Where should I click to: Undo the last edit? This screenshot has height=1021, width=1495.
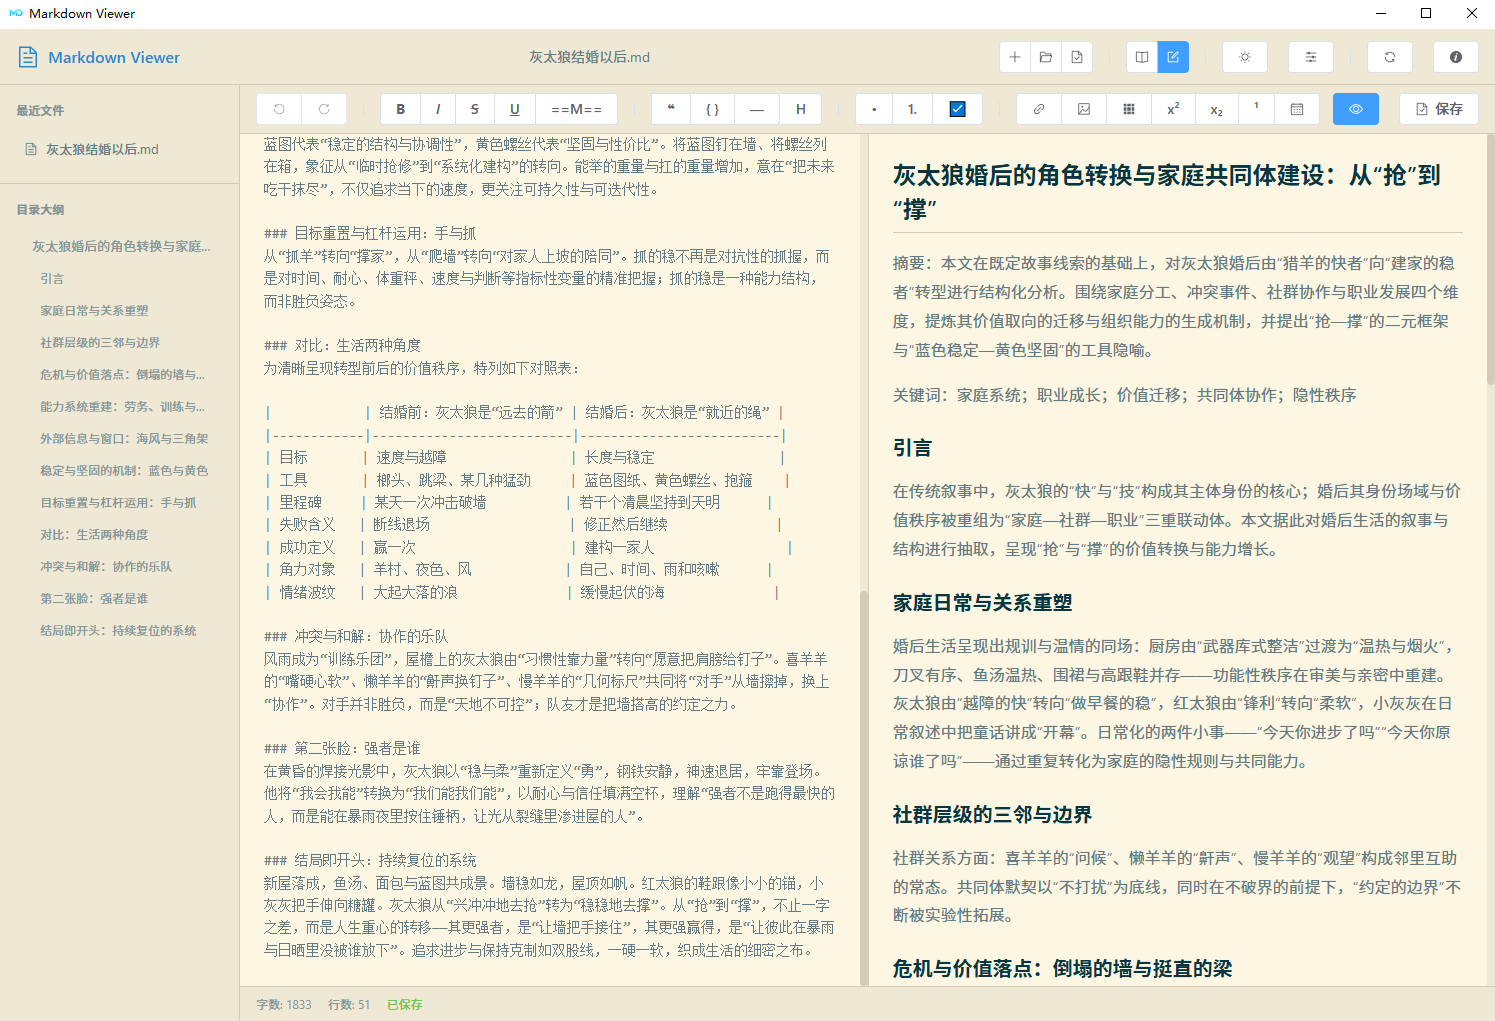coord(279,109)
